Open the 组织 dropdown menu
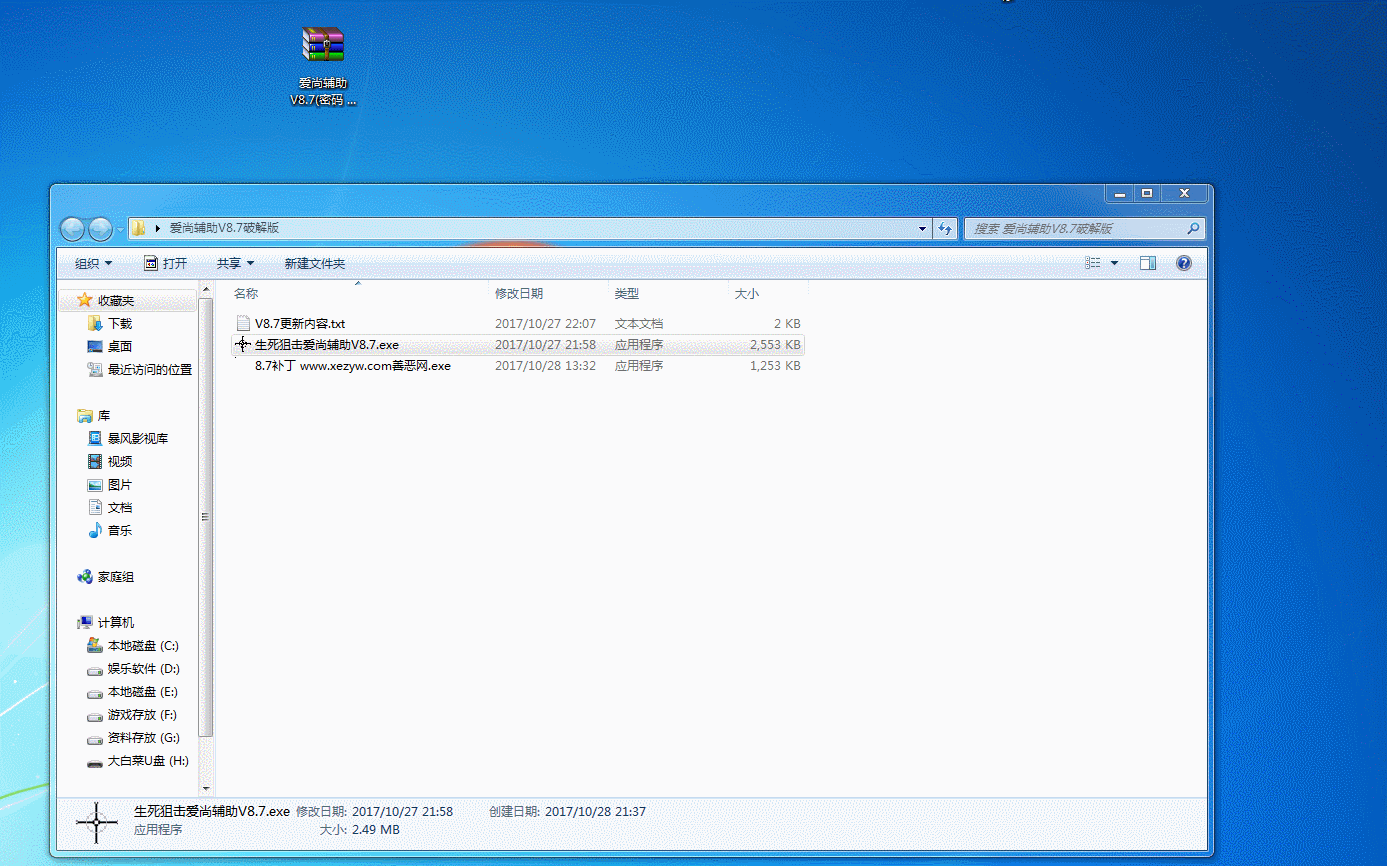Image resolution: width=1387 pixels, height=866 pixels. coord(94,263)
